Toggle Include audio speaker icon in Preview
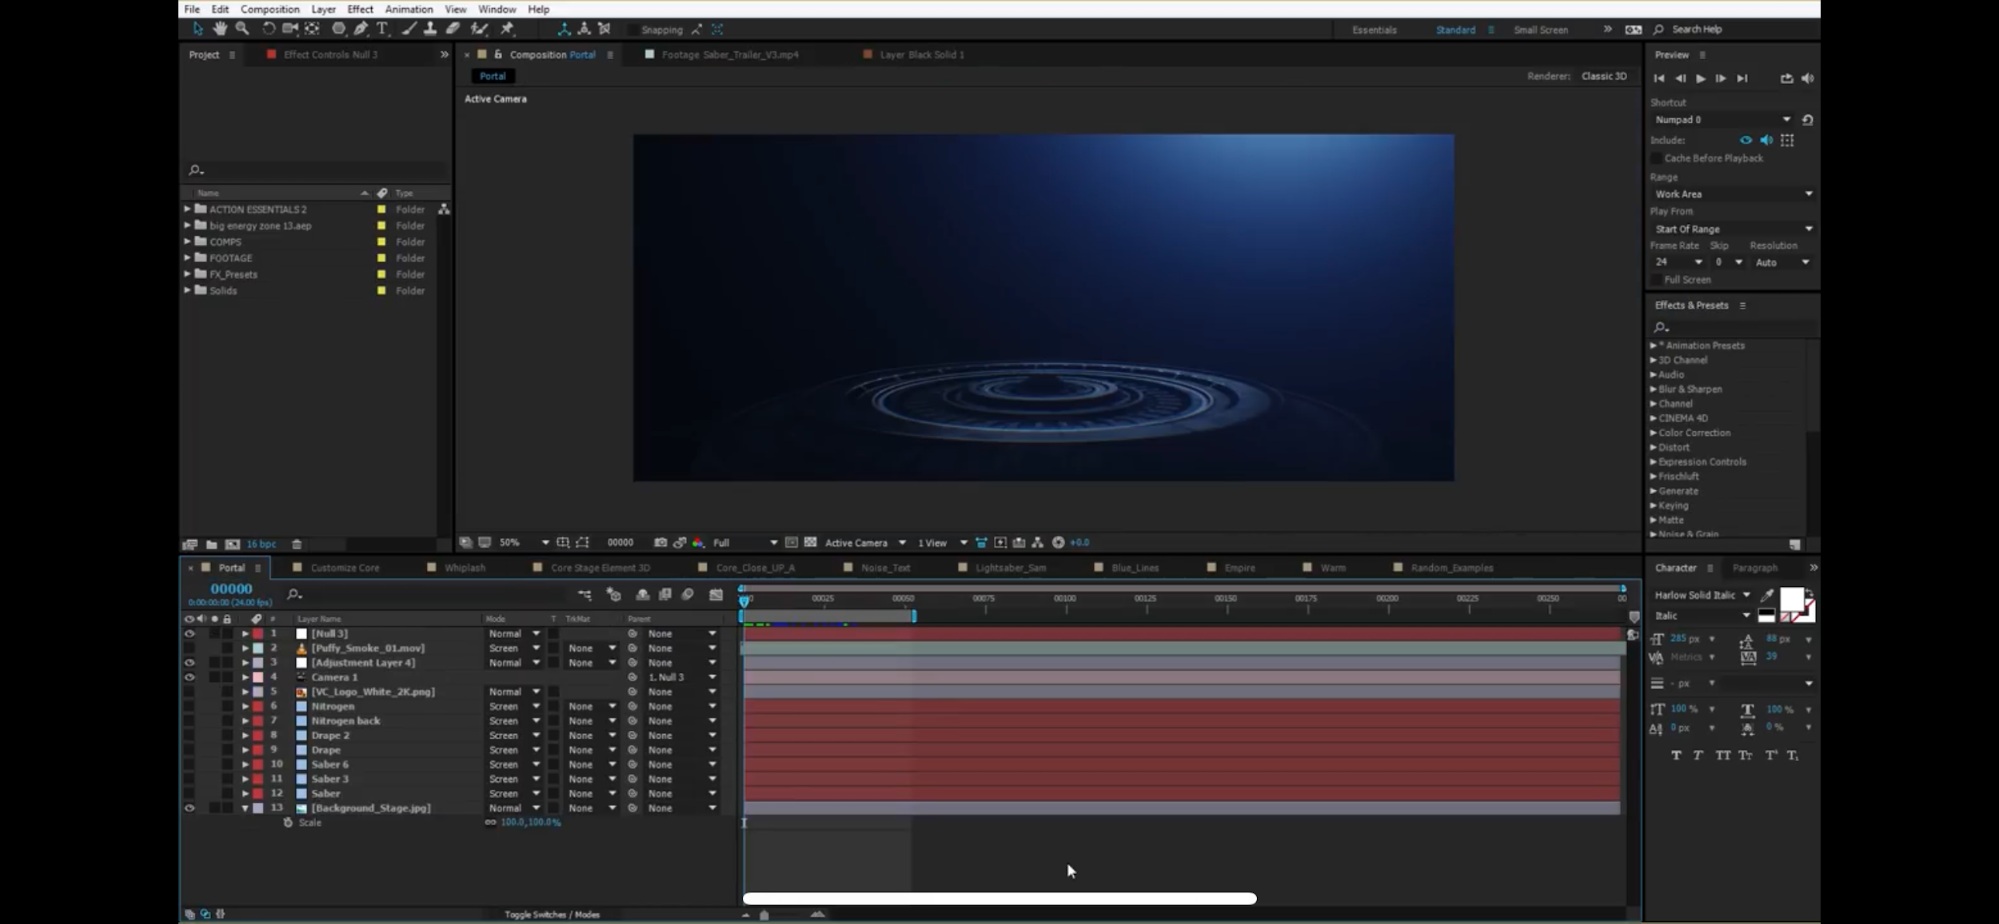This screenshot has height=924, width=1999. 1767,140
